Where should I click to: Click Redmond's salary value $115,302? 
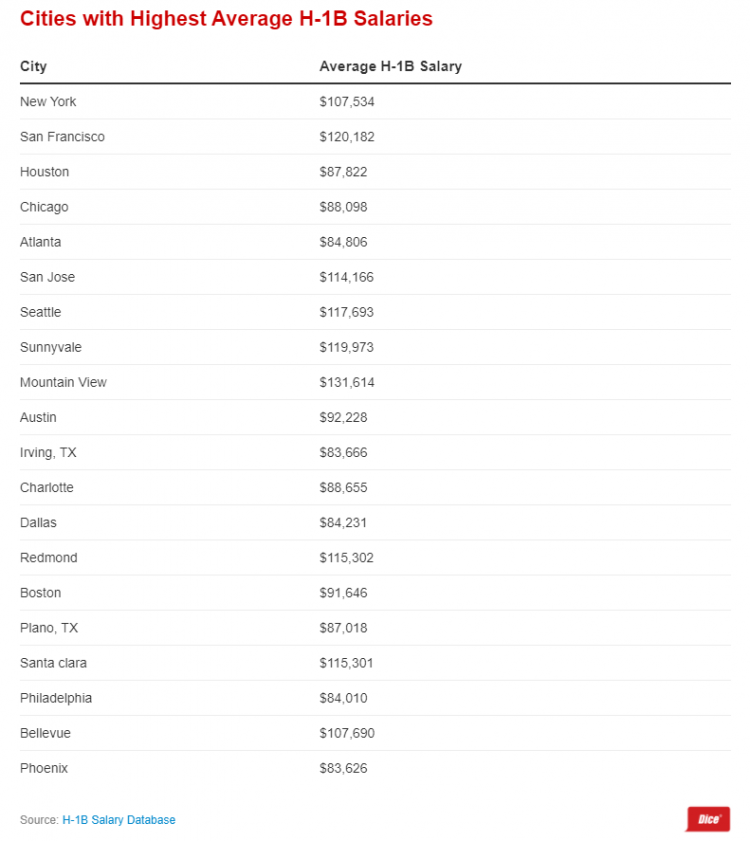(x=347, y=558)
